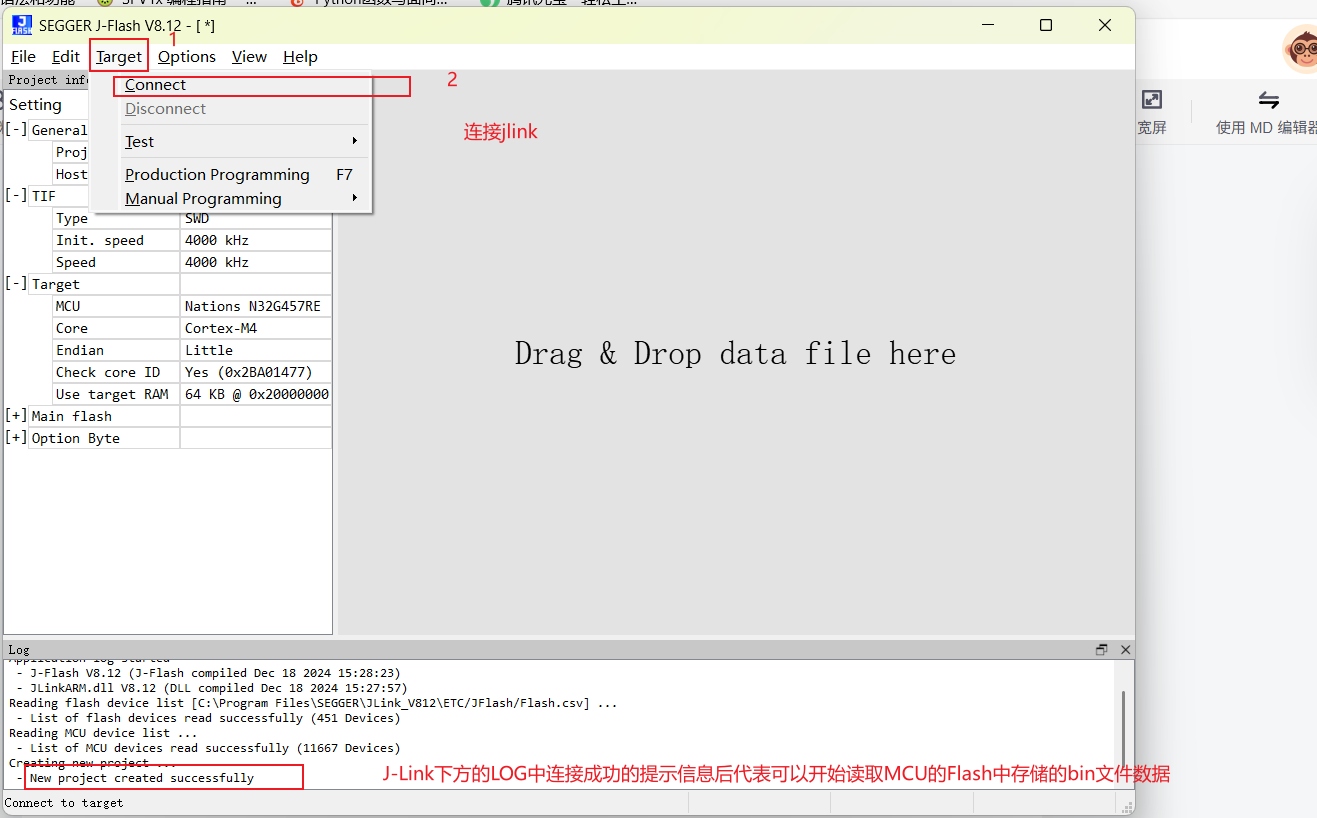This screenshot has height=818, width=1317.
Task: Select Nations N32G457RE MCU value
Action: [256, 306]
